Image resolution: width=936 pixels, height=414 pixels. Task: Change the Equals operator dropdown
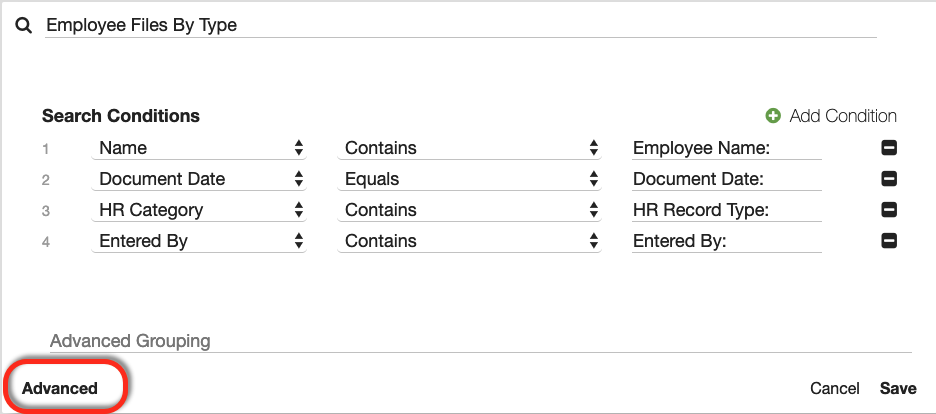point(470,179)
